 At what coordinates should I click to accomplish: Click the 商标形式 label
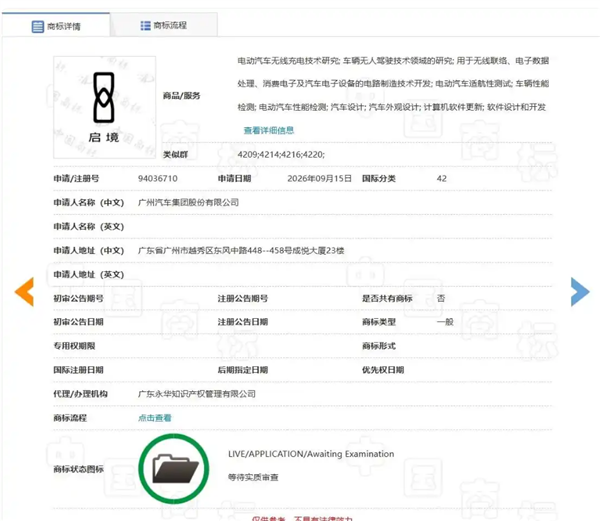(379, 346)
